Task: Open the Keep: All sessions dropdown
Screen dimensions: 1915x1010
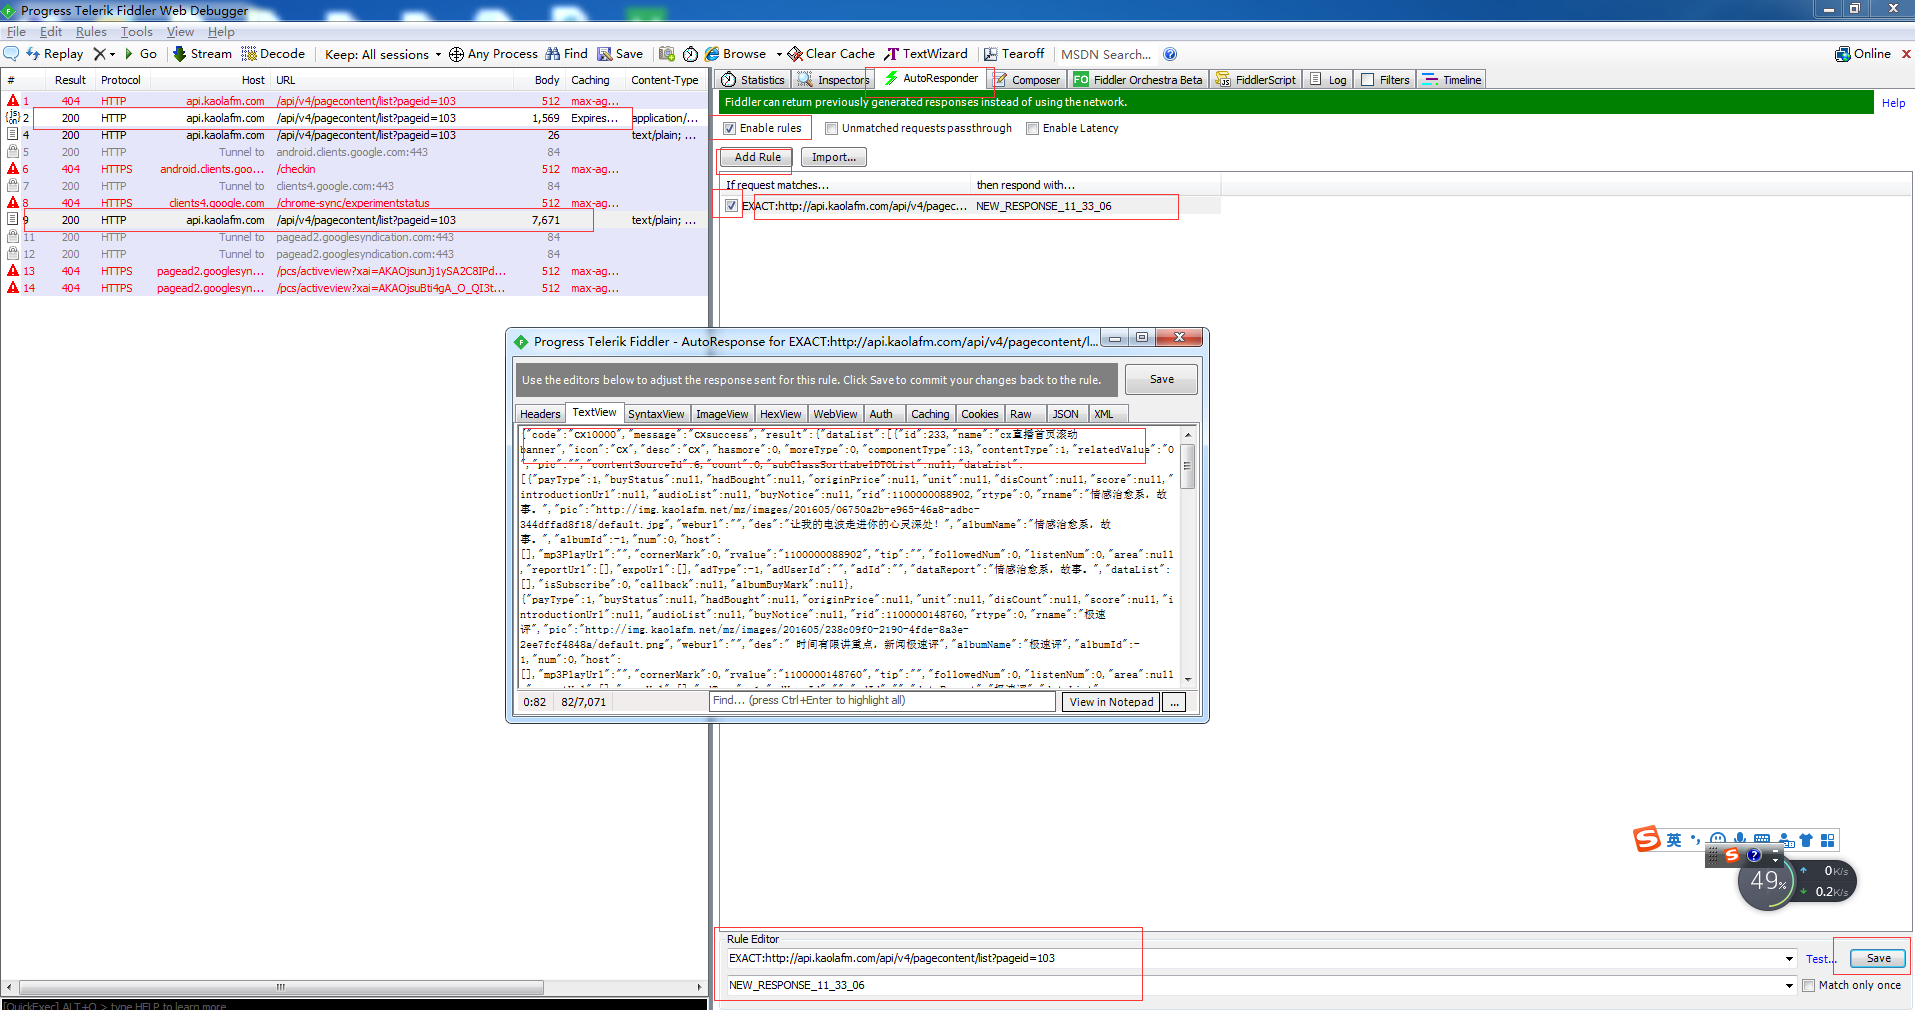Action: pos(383,54)
